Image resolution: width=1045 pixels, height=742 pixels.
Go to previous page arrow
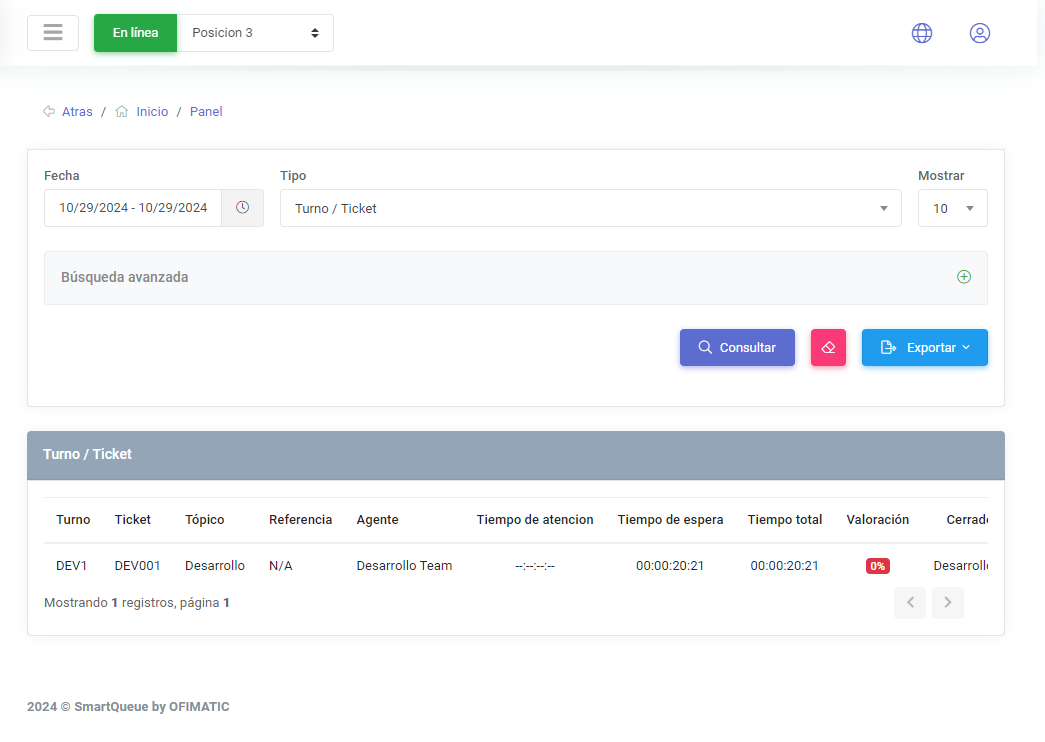pyautogui.click(x=909, y=603)
